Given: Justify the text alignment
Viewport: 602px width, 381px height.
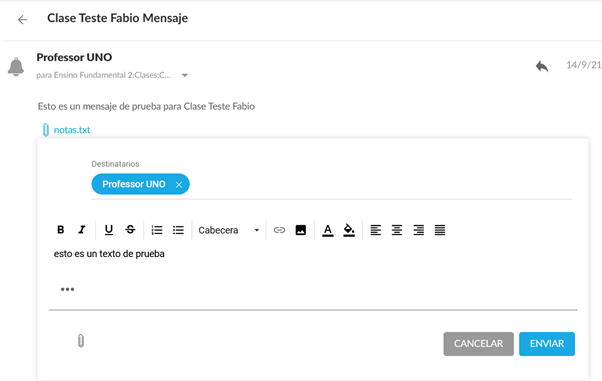Looking at the screenshot, I should pos(440,230).
